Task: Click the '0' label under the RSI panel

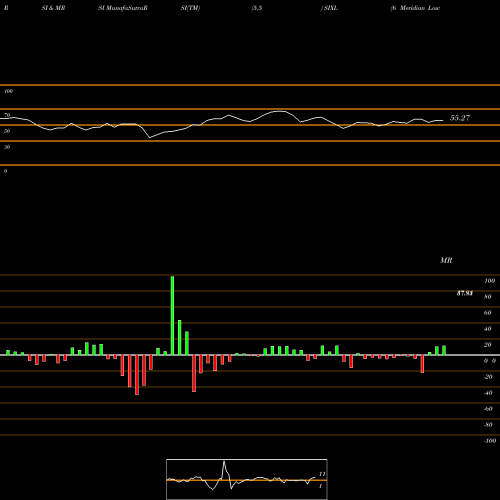Action: click(5, 171)
